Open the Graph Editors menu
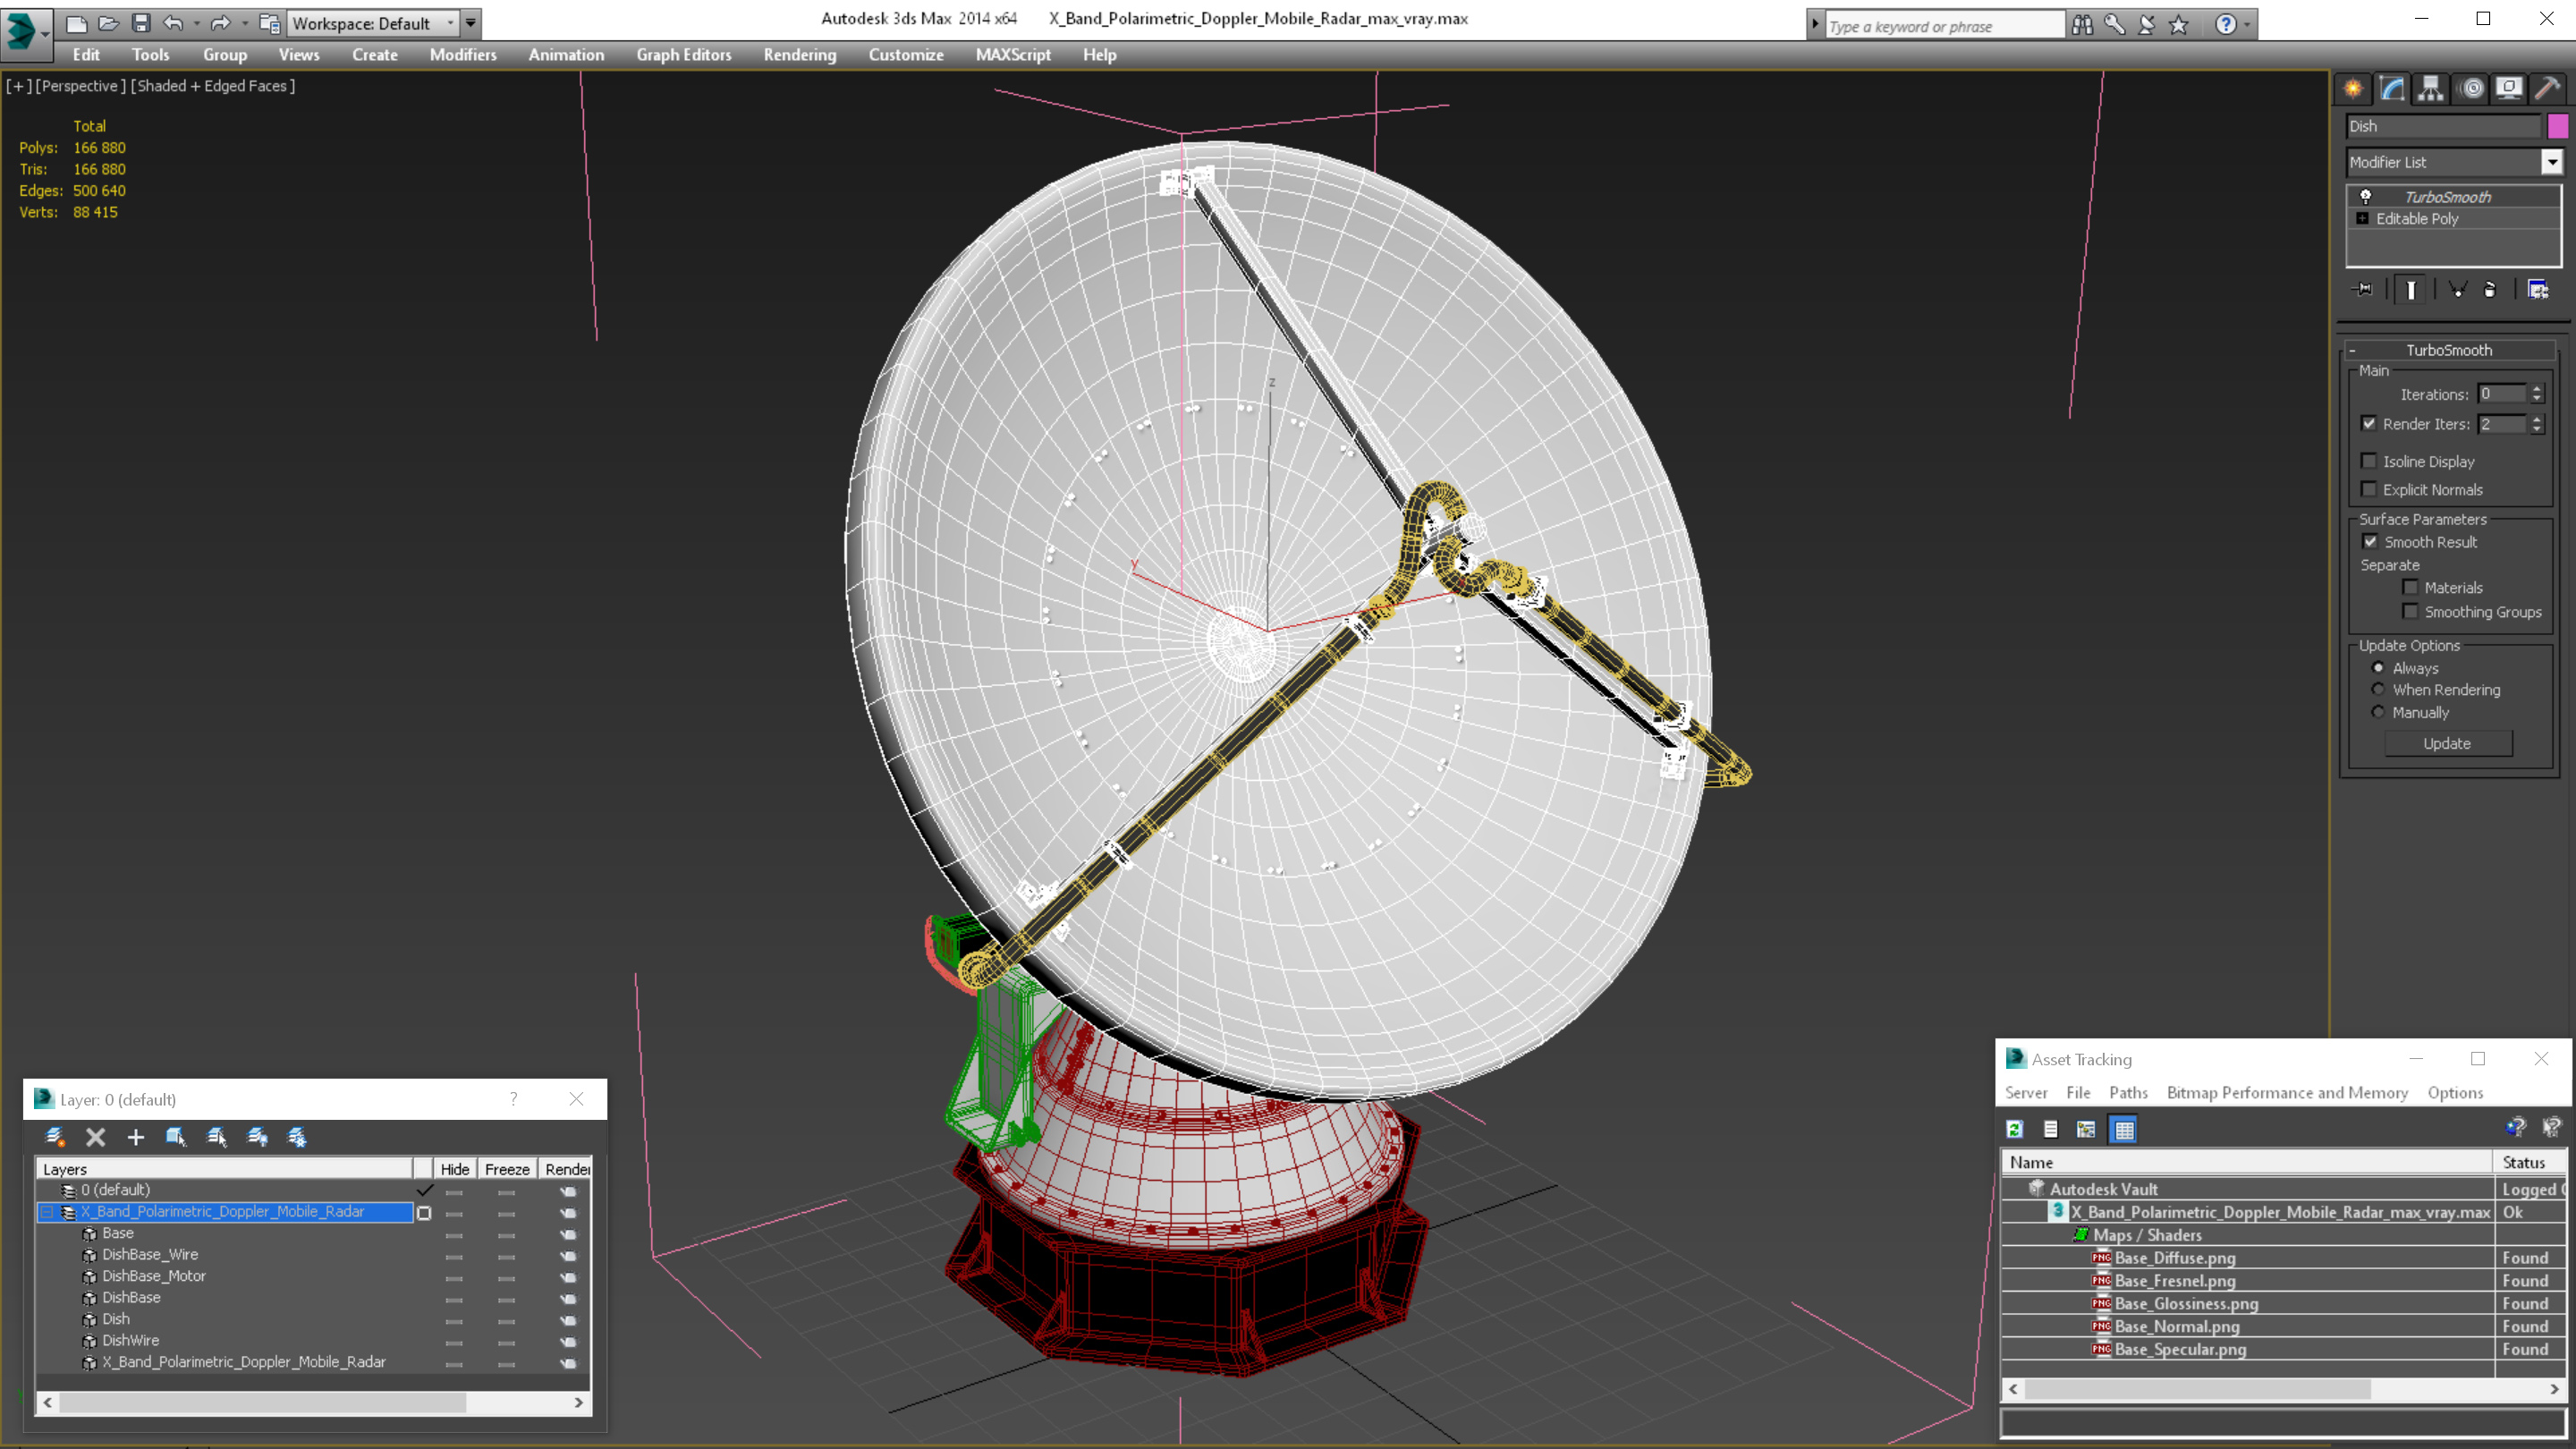This screenshot has width=2576, height=1449. point(684,55)
